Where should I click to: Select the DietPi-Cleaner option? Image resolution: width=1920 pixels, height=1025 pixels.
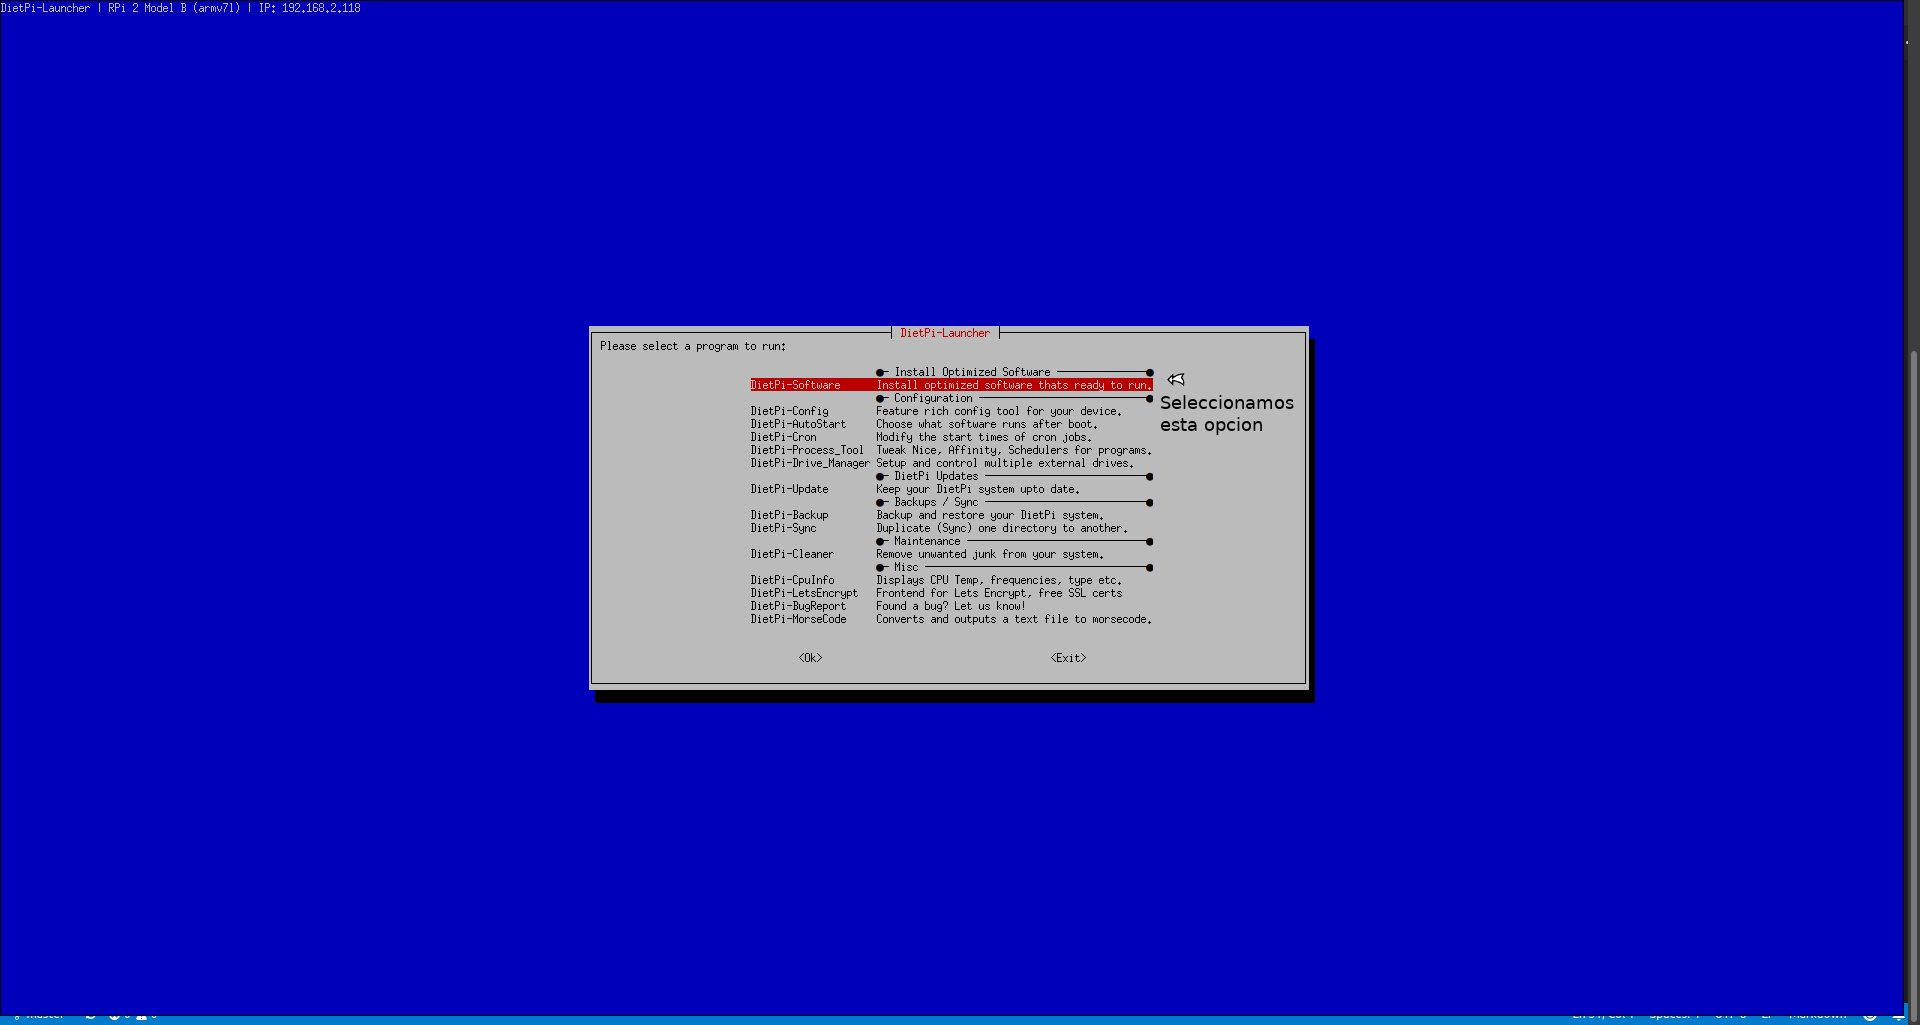click(791, 554)
